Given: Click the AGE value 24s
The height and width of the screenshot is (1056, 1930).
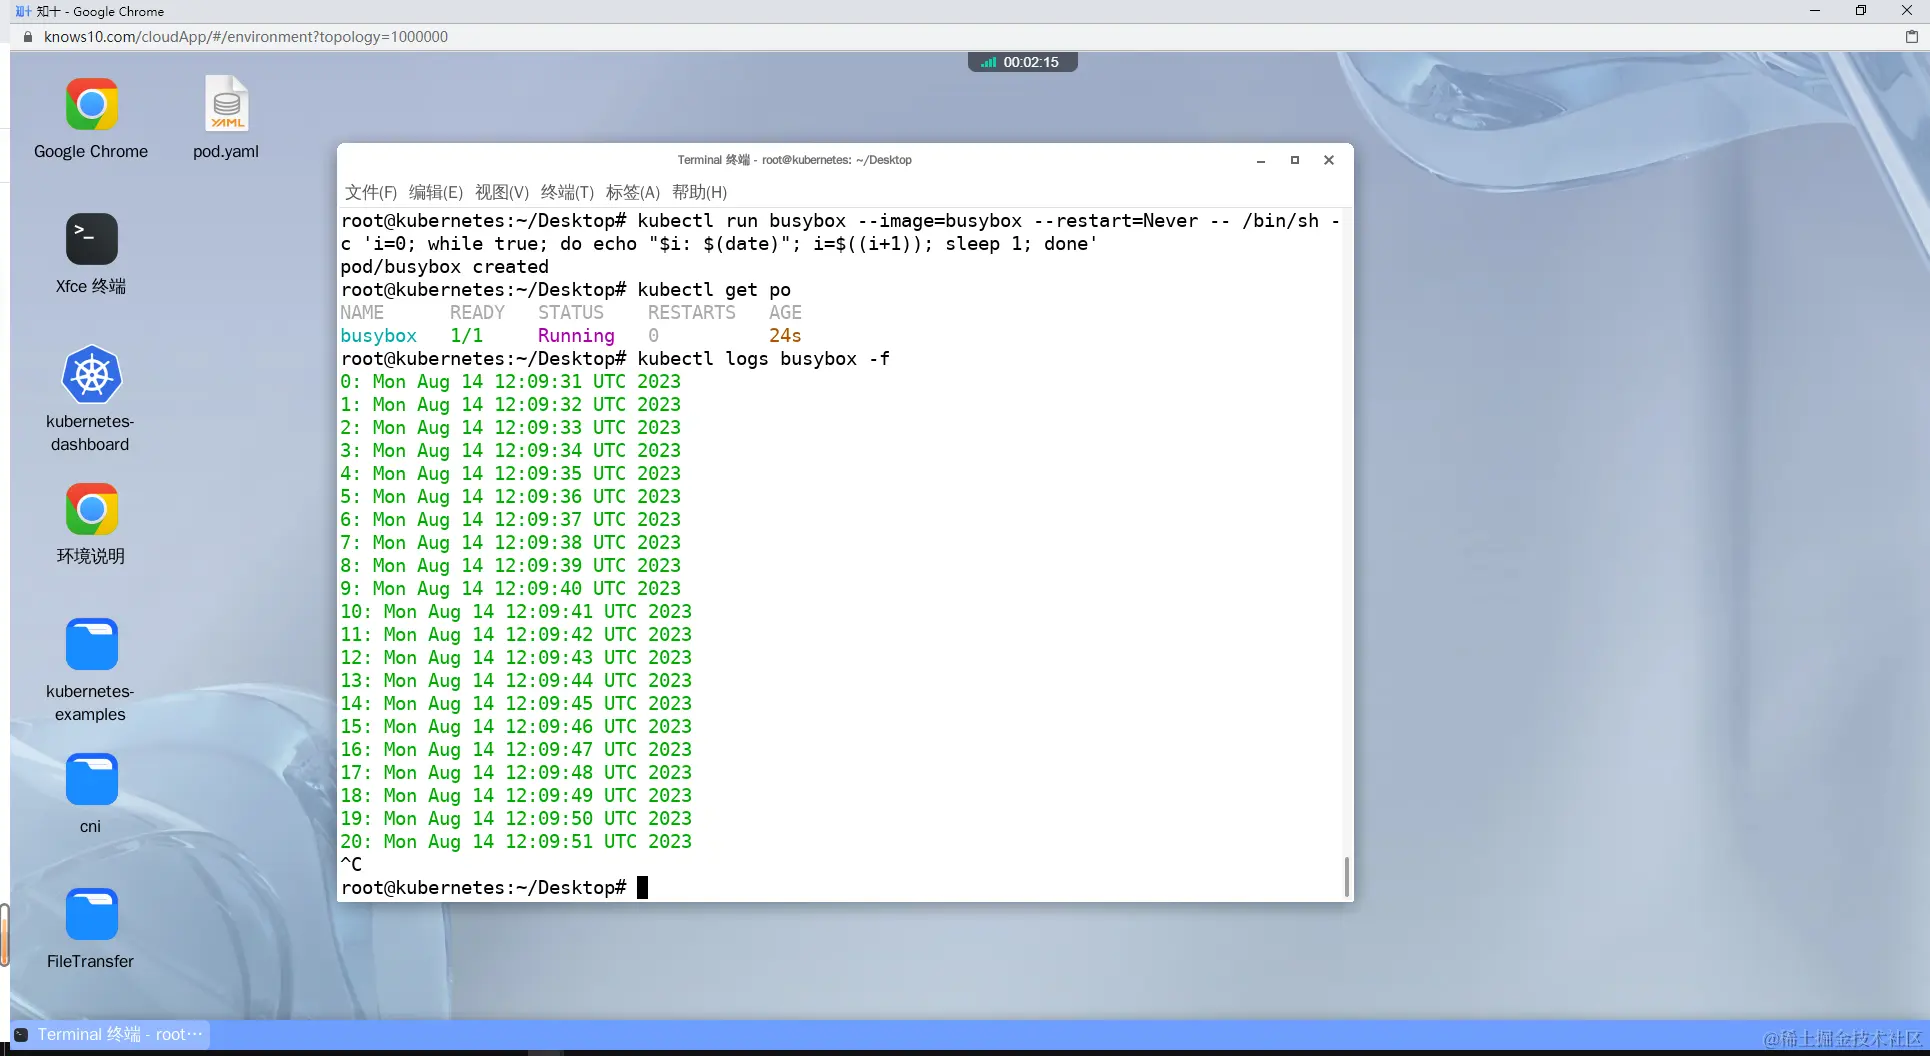Looking at the screenshot, I should [x=785, y=336].
